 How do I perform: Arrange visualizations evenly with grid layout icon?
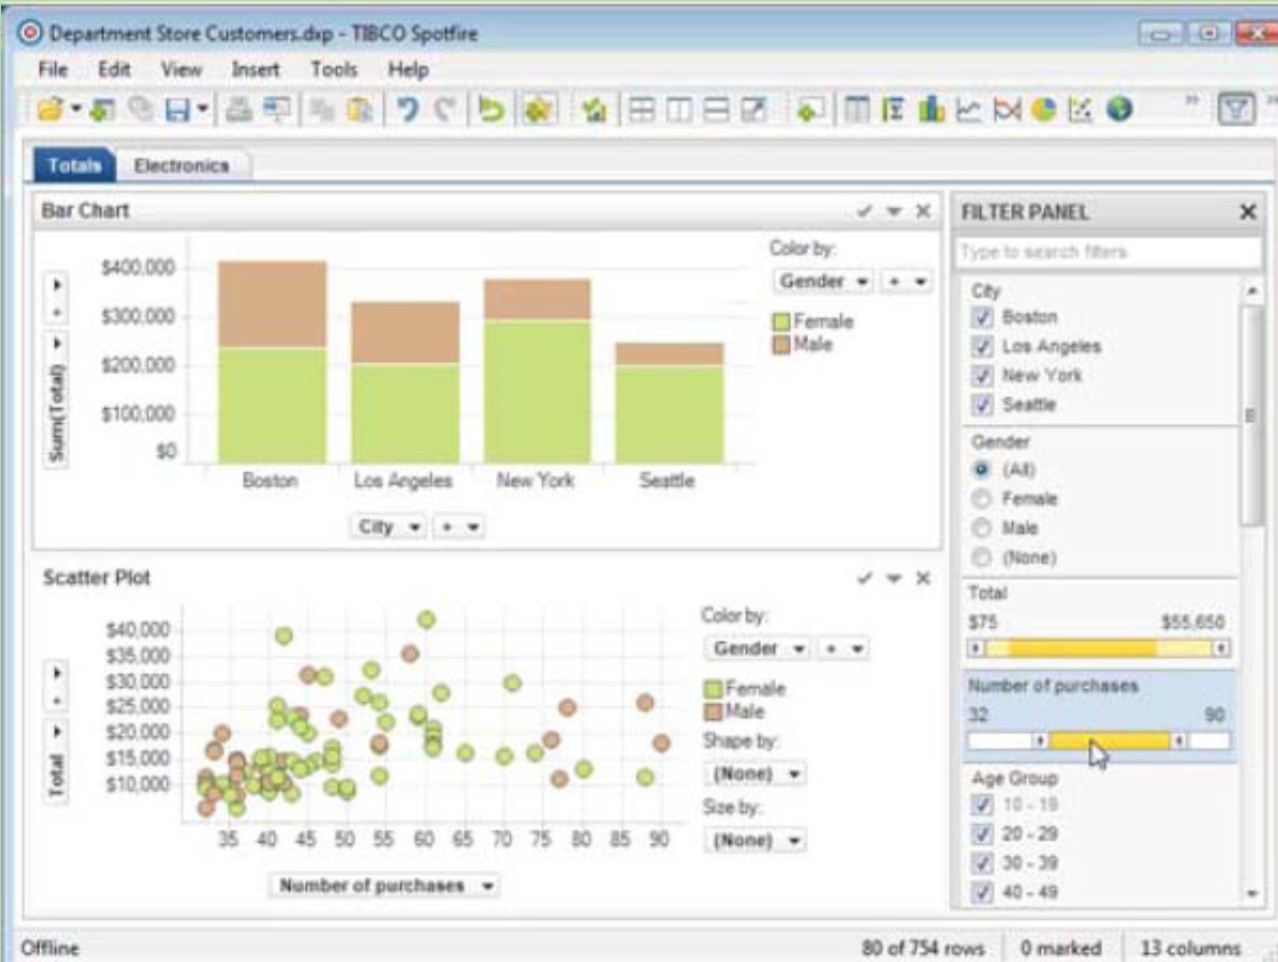click(642, 109)
